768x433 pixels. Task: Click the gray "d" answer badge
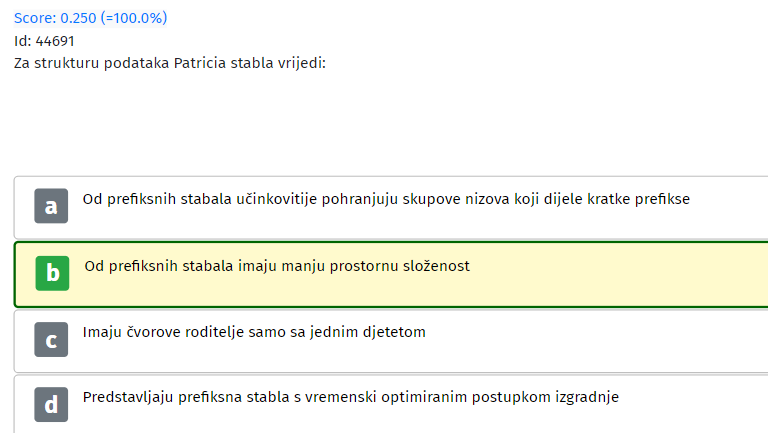[x=51, y=405]
